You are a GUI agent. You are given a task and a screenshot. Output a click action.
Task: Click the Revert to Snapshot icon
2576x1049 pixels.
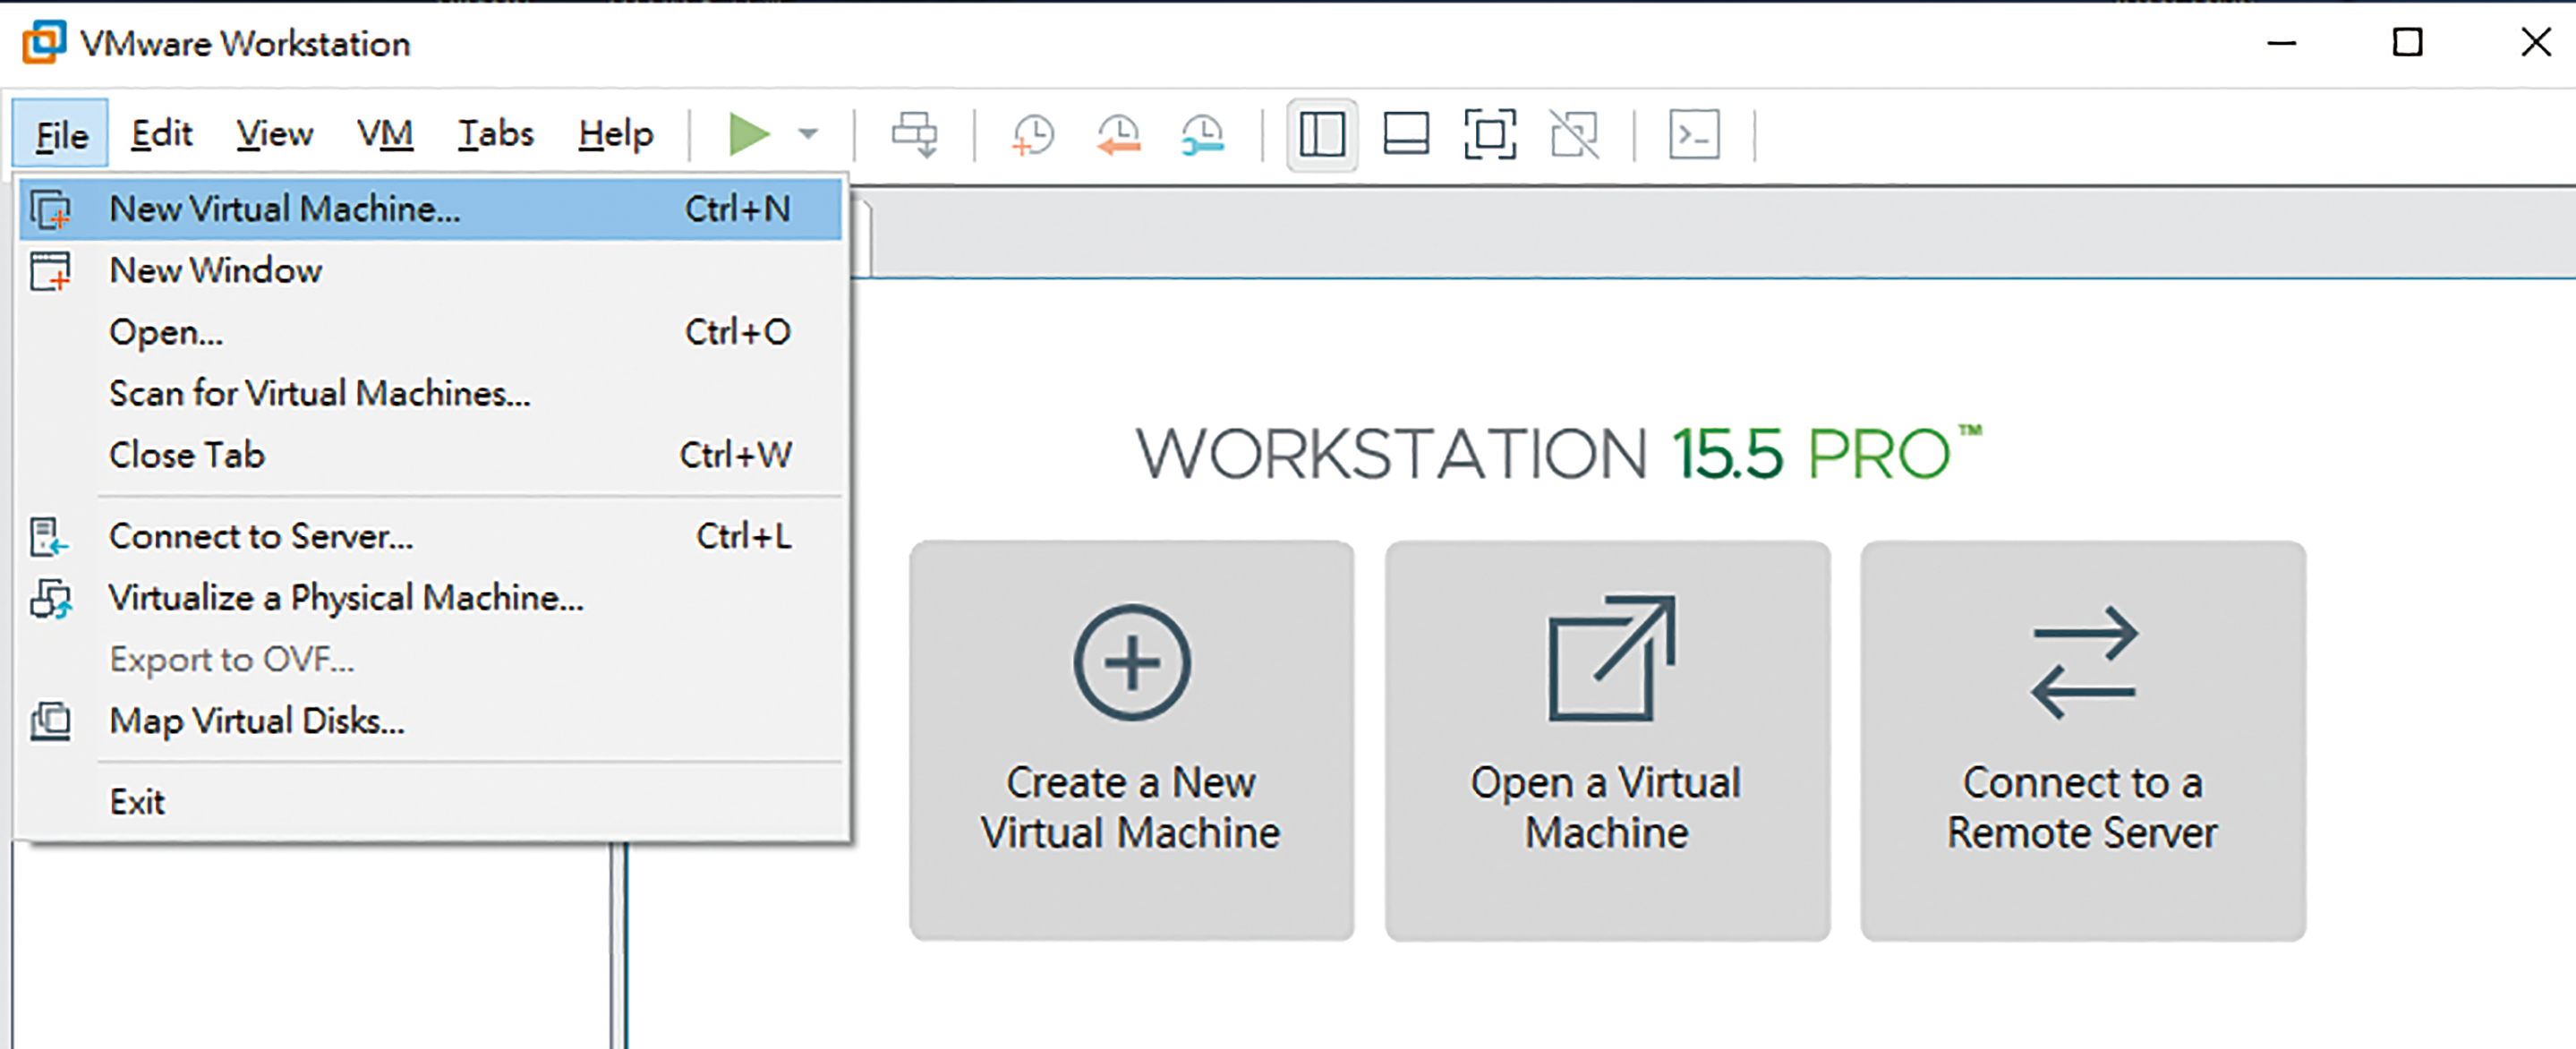point(1118,135)
